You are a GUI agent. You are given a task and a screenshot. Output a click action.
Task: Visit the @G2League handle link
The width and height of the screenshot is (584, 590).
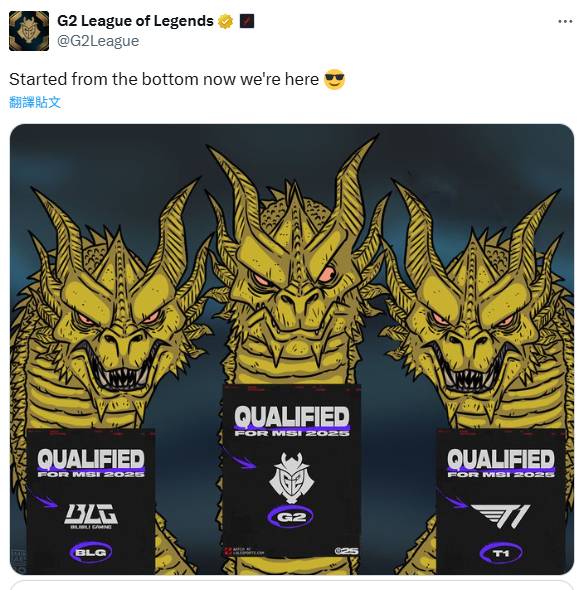[98, 41]
